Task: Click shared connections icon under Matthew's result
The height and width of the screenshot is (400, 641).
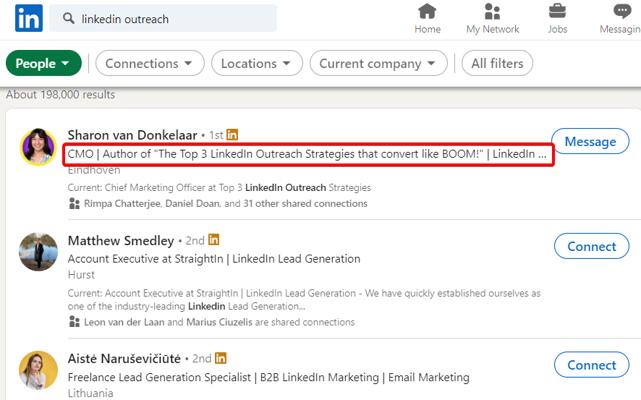Action: [x=74, y=321]
